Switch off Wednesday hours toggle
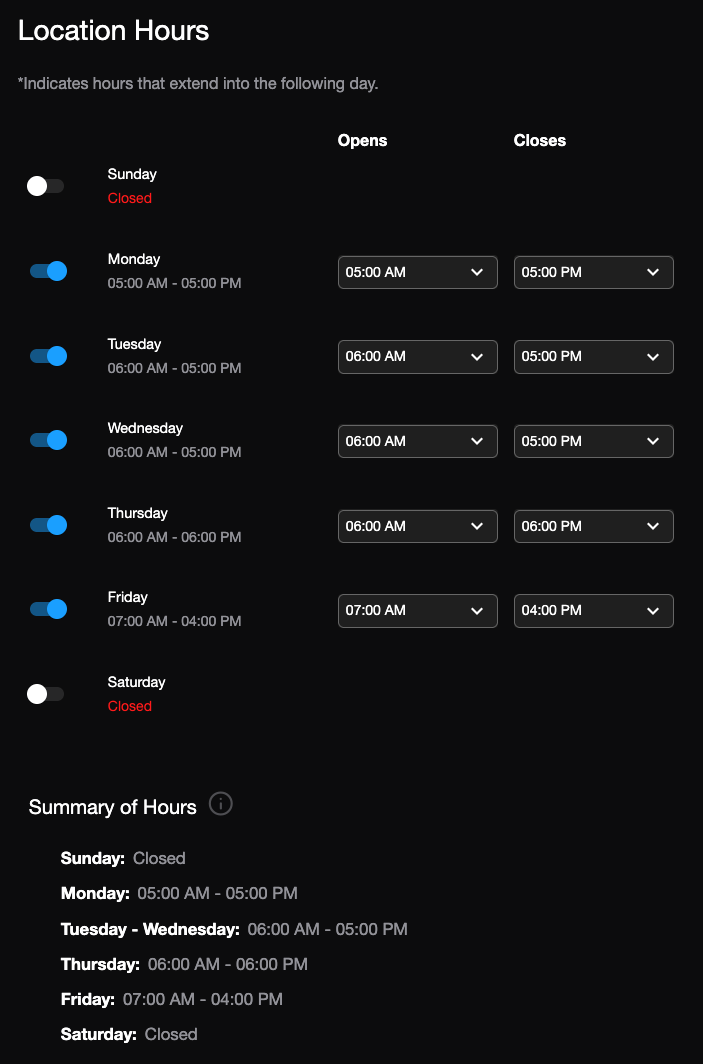 48,440
